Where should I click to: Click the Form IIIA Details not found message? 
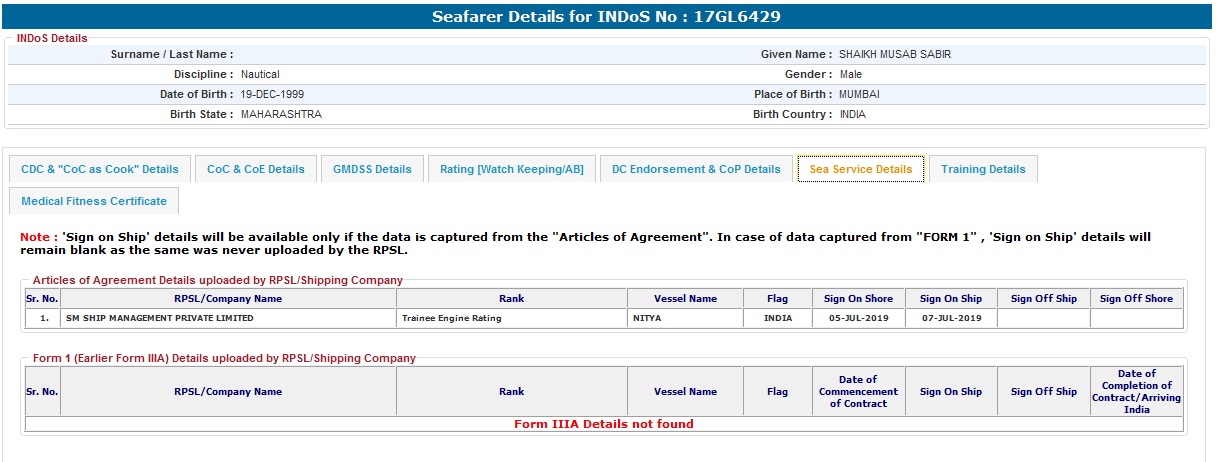604,424
